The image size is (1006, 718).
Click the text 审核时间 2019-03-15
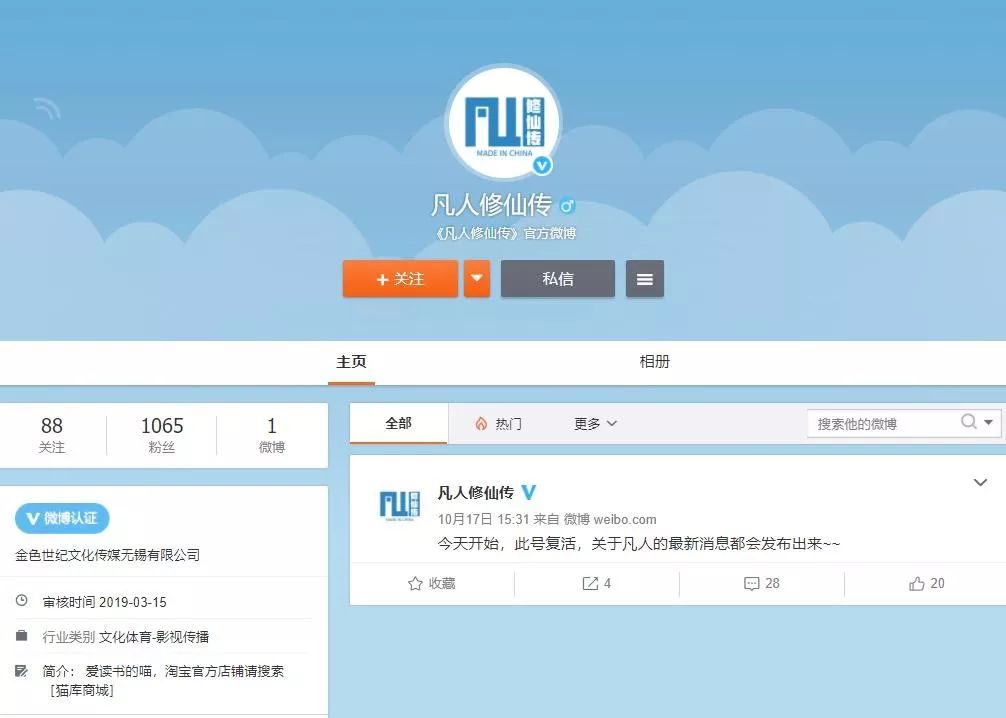click(105, 602)
